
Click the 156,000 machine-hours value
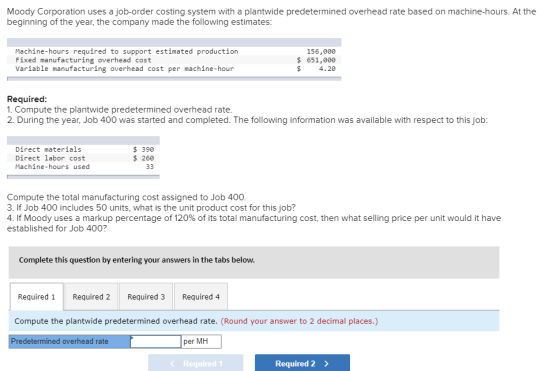(321, 51)
